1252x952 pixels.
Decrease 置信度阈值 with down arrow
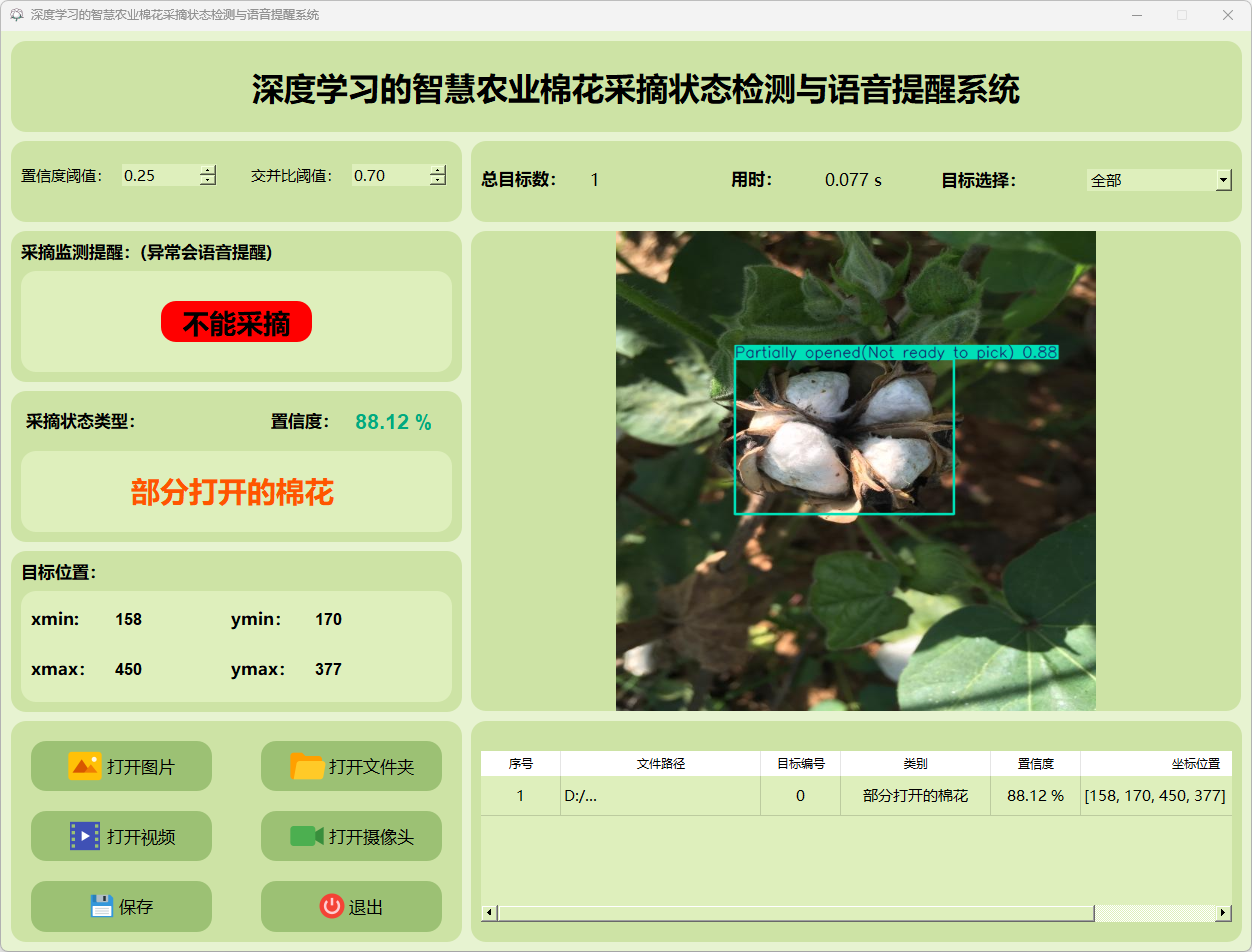click(x=208, y=181)
